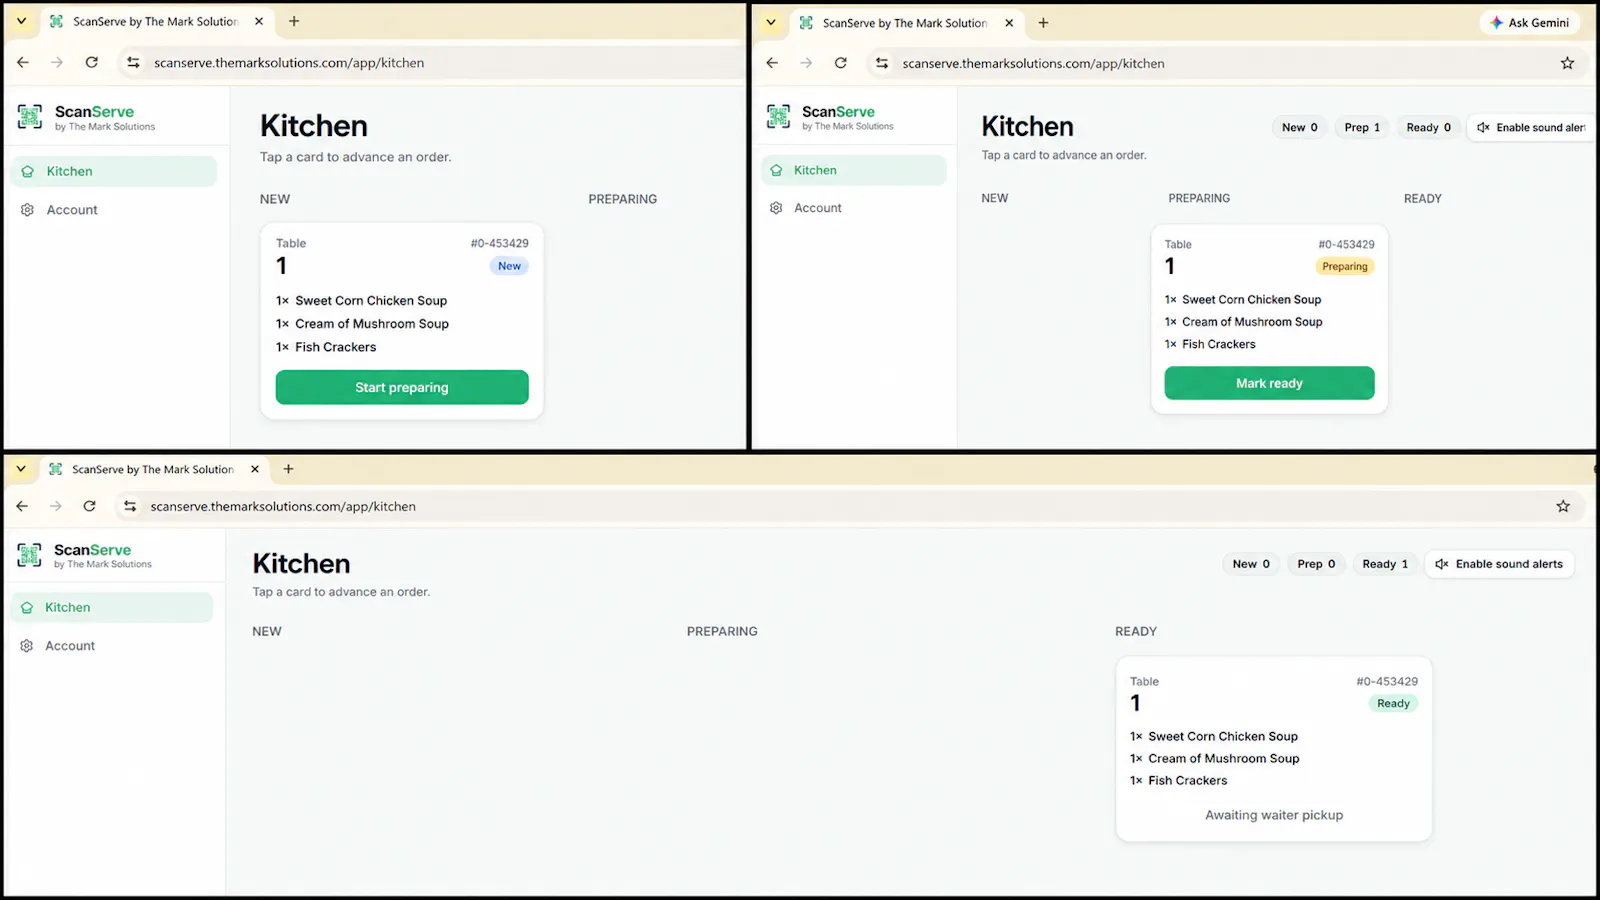Click Ready 1 counter in bottom window
This screenshot has height=900, width=1600.
[x=1385, y=564]
